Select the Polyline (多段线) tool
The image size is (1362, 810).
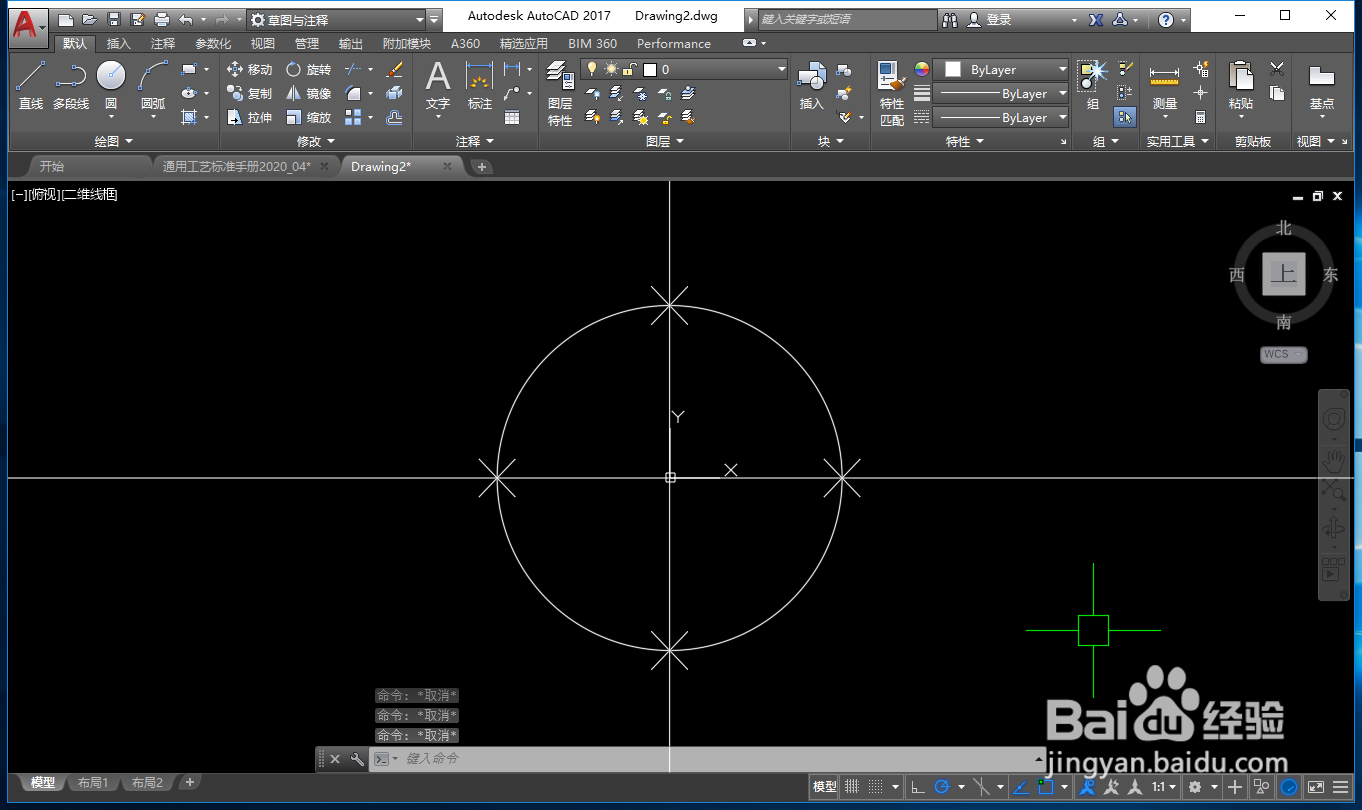(x=71, y=84)
